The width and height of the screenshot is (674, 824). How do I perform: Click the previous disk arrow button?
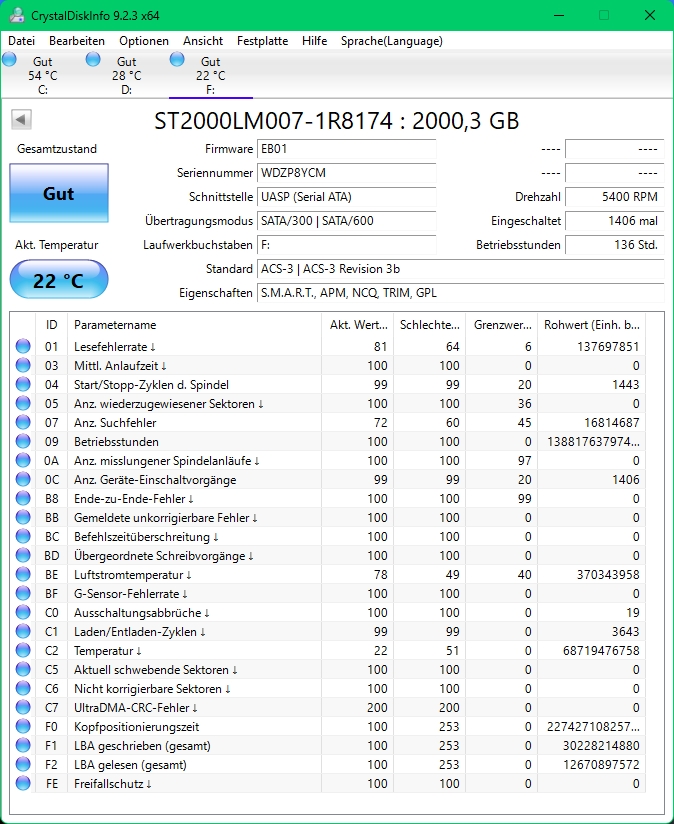(22, 119)
